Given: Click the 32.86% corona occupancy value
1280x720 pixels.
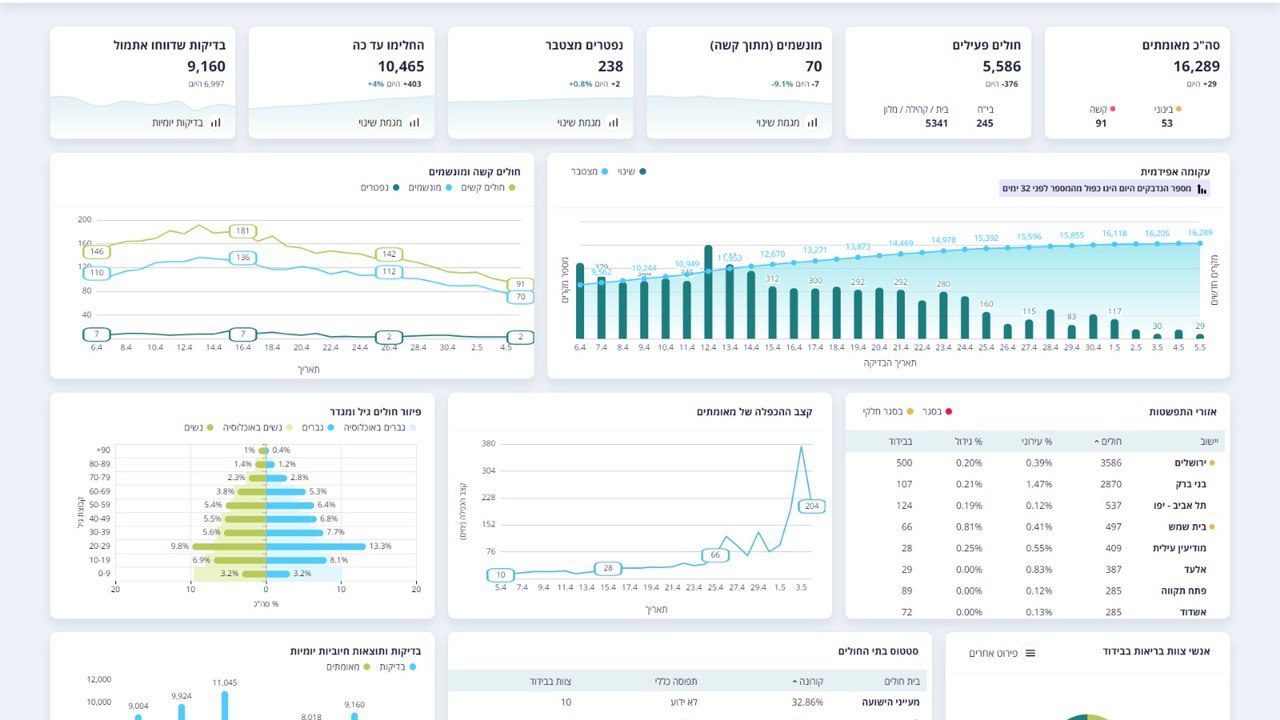Looking at the screenshot, I should [x=806, y=703].
